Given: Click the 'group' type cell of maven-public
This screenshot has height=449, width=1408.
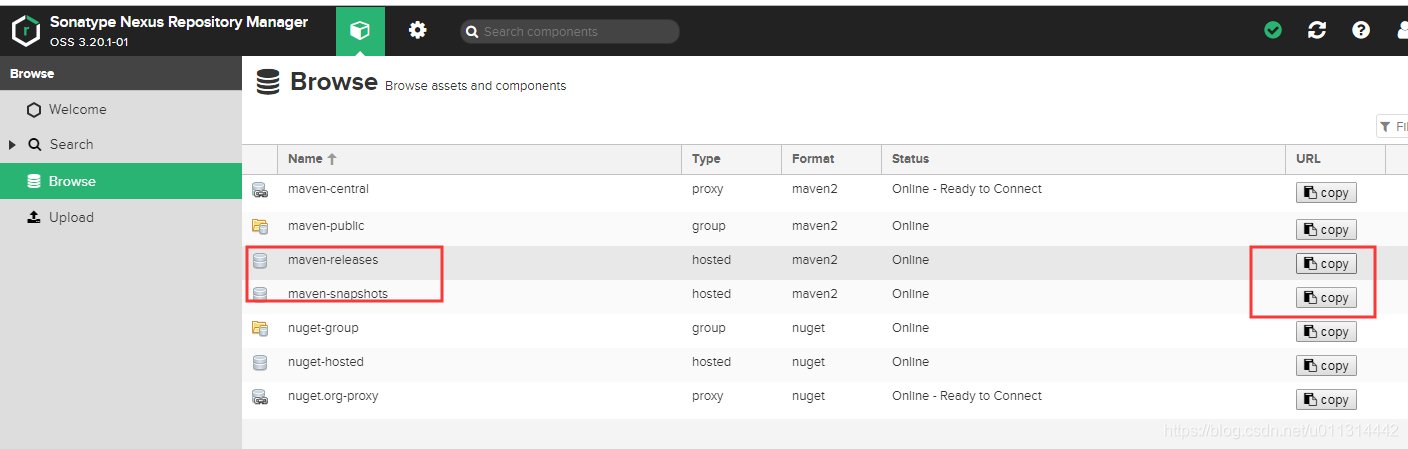Looking at the screenshot, I should click(709, 226).
